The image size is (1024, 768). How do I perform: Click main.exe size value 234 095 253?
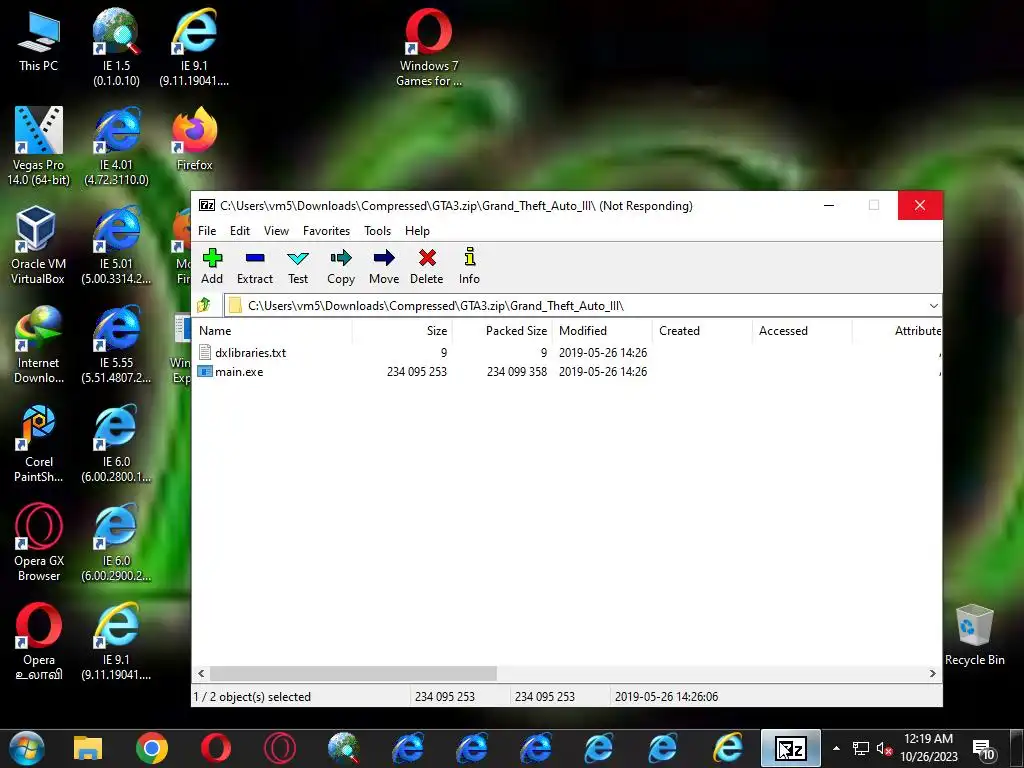pos(417,372)
